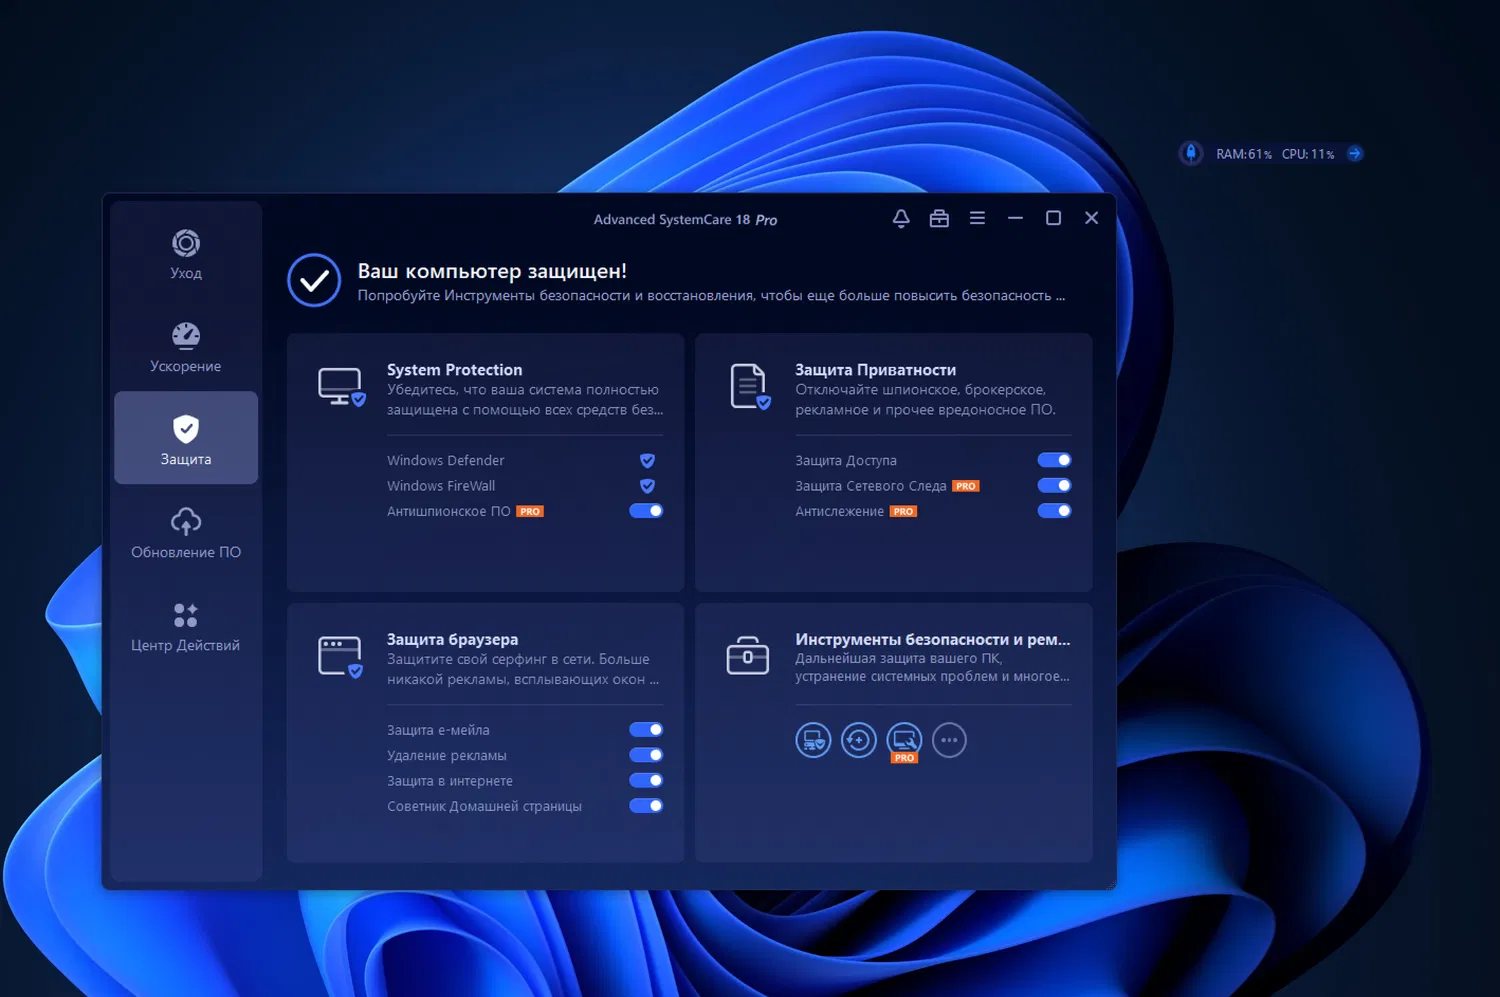Toggle Антислежение switch
The width and height of the screenshot is (1500, 997).
coord(1054,511)
